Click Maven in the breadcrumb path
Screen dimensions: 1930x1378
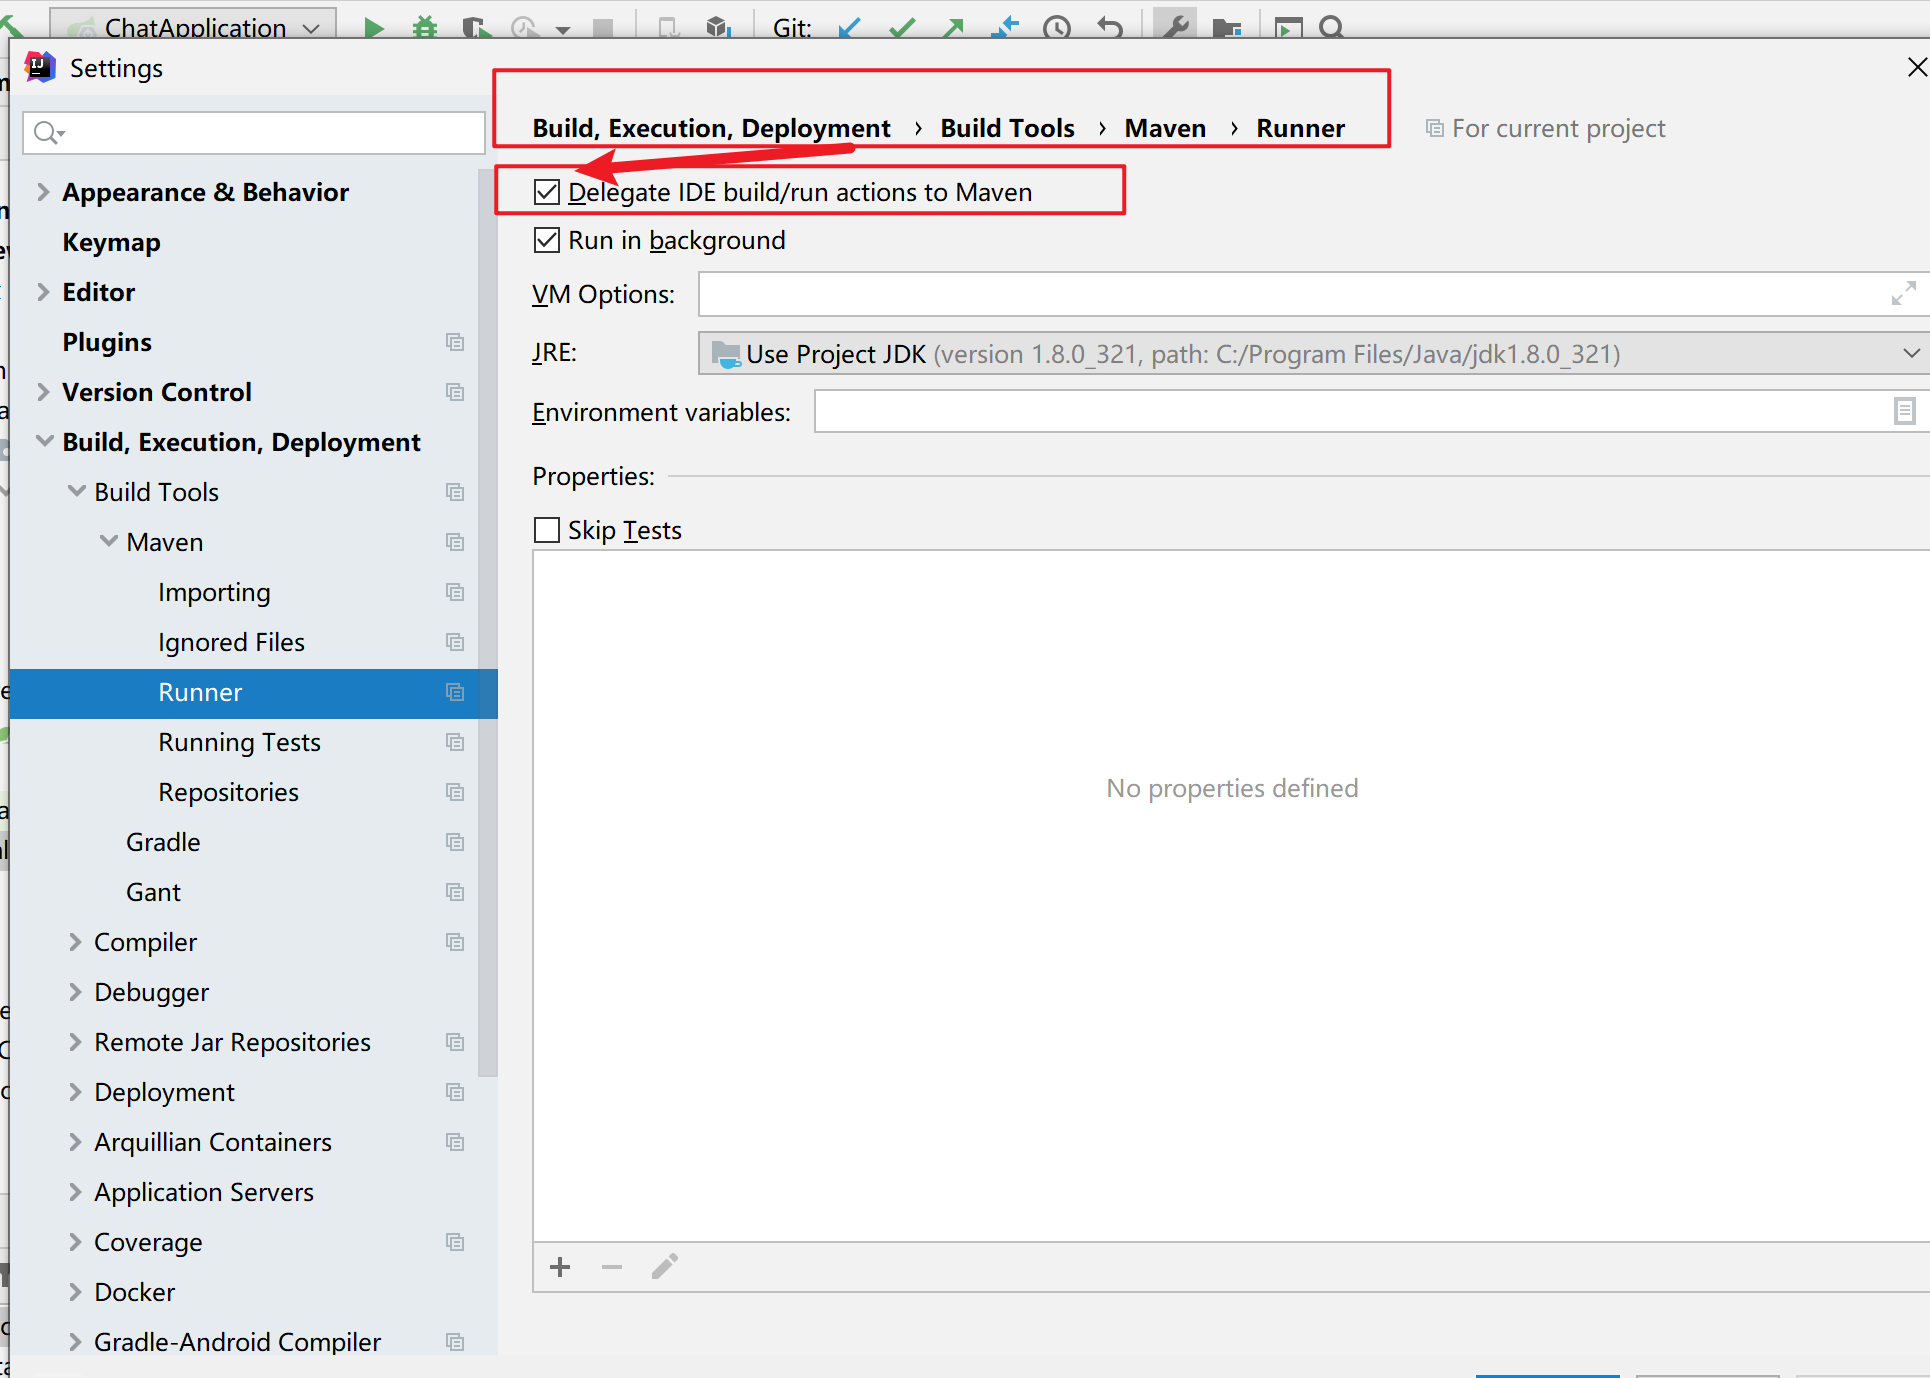[x=1165, y=128]
